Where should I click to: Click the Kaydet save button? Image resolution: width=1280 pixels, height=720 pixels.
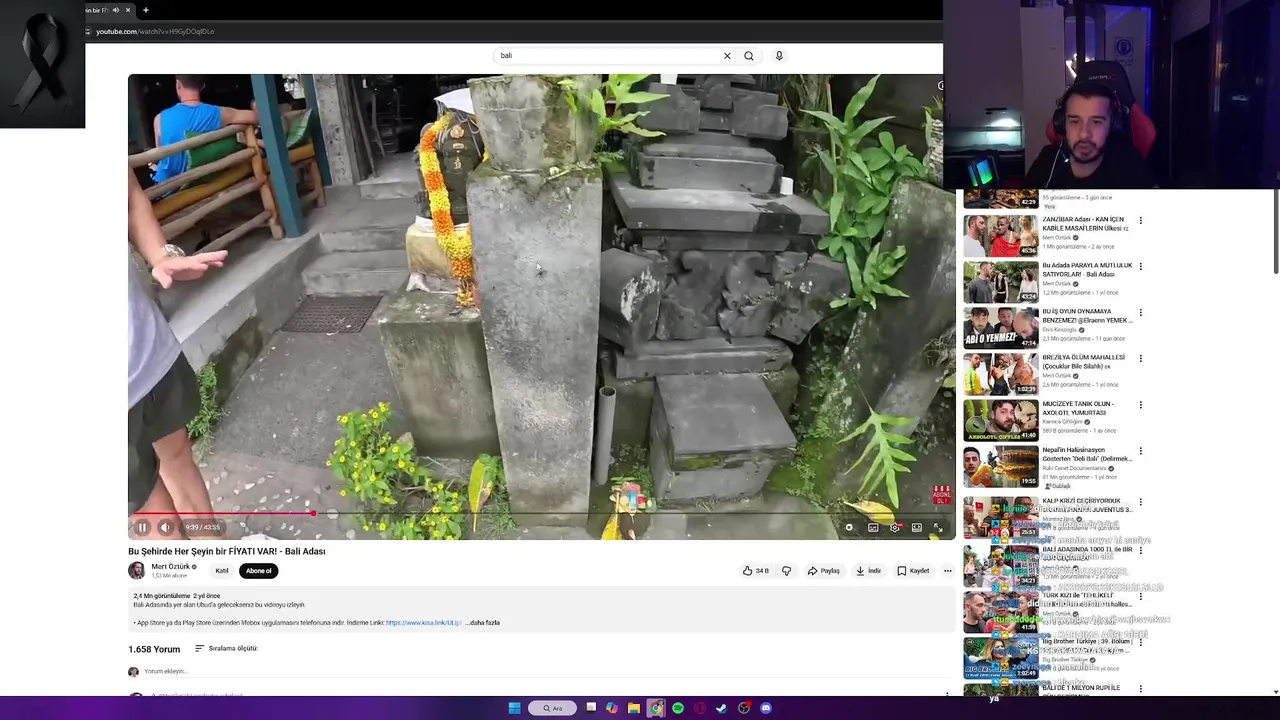coord(913,571)
